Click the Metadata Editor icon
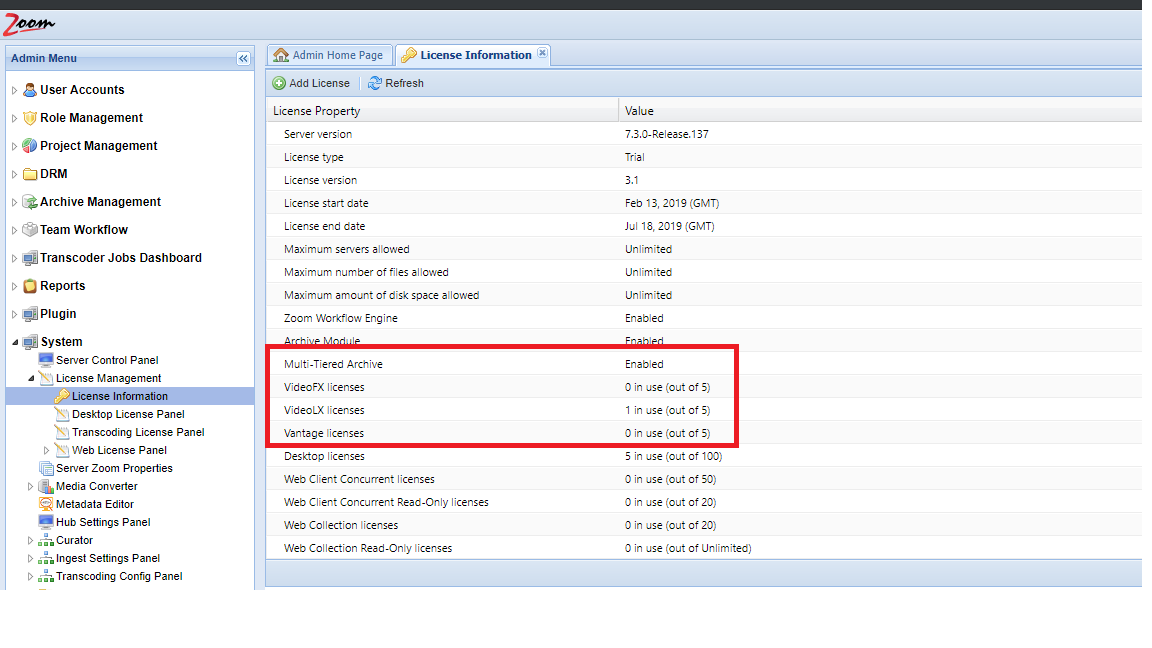The height and width of the screenshot is (648, 1152). (46, 504)
